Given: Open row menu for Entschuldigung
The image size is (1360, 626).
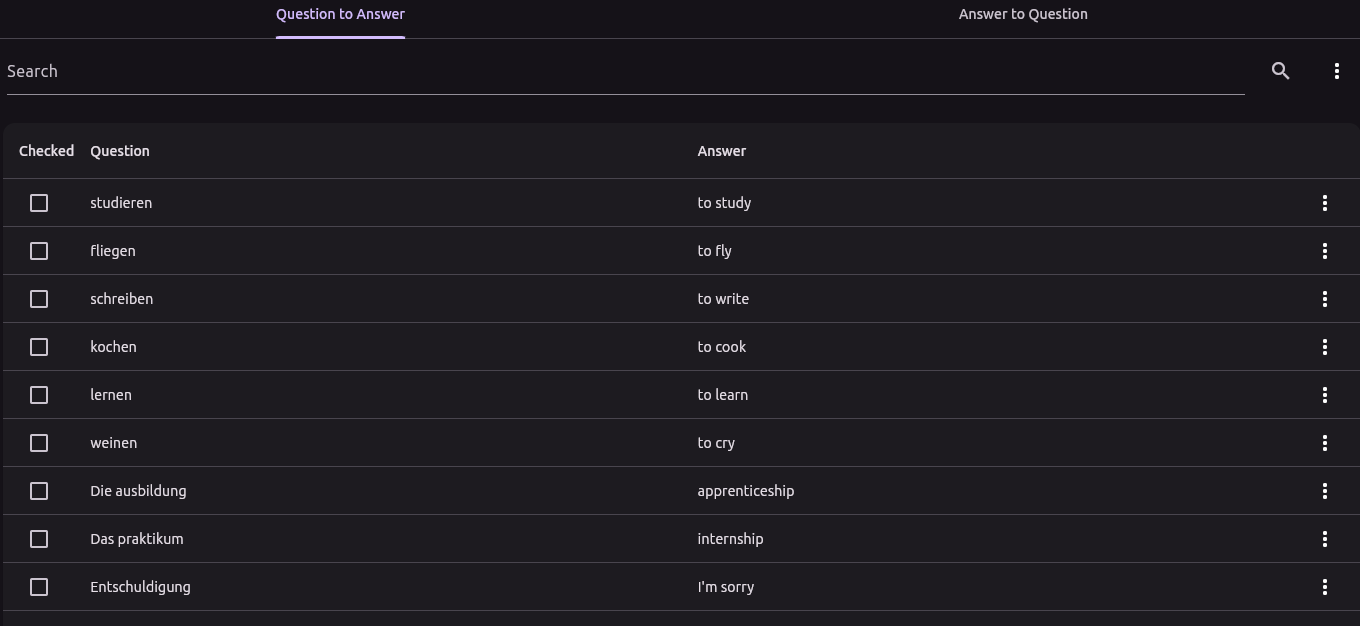Looking at the screenshot, I should [x=1324, y=587].
